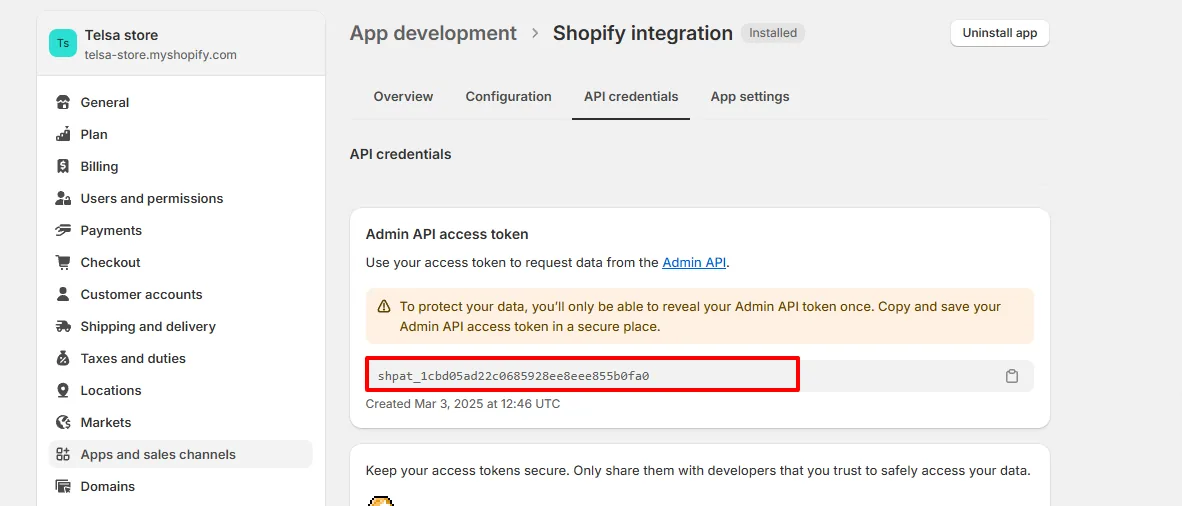The height and width of the screenshot is (506, 1182).
Task: Go back to App development breadcrumb
Action: (433, 33)
